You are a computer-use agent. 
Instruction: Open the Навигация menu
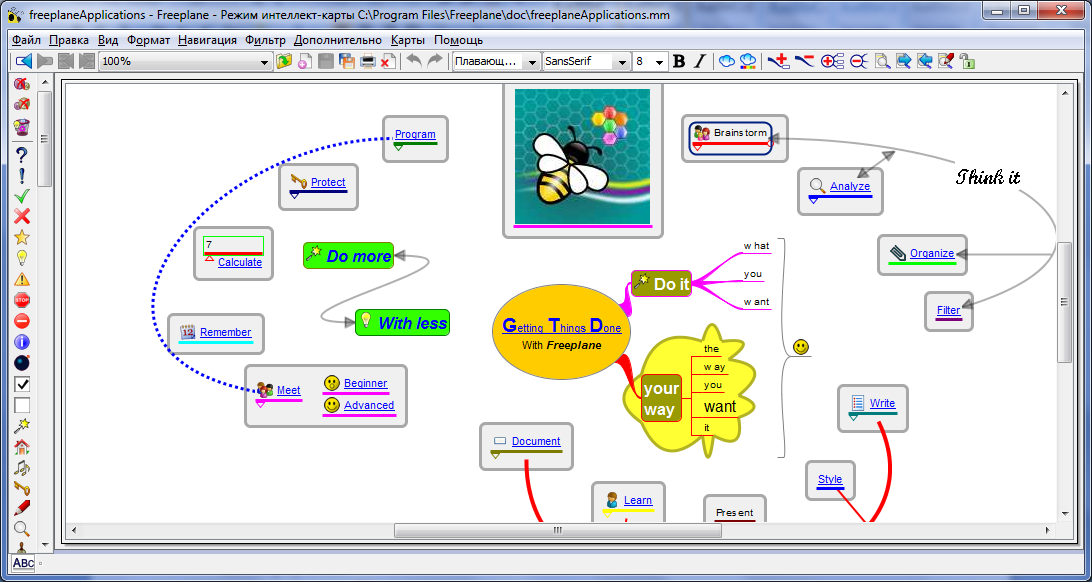tap(207, 40)
